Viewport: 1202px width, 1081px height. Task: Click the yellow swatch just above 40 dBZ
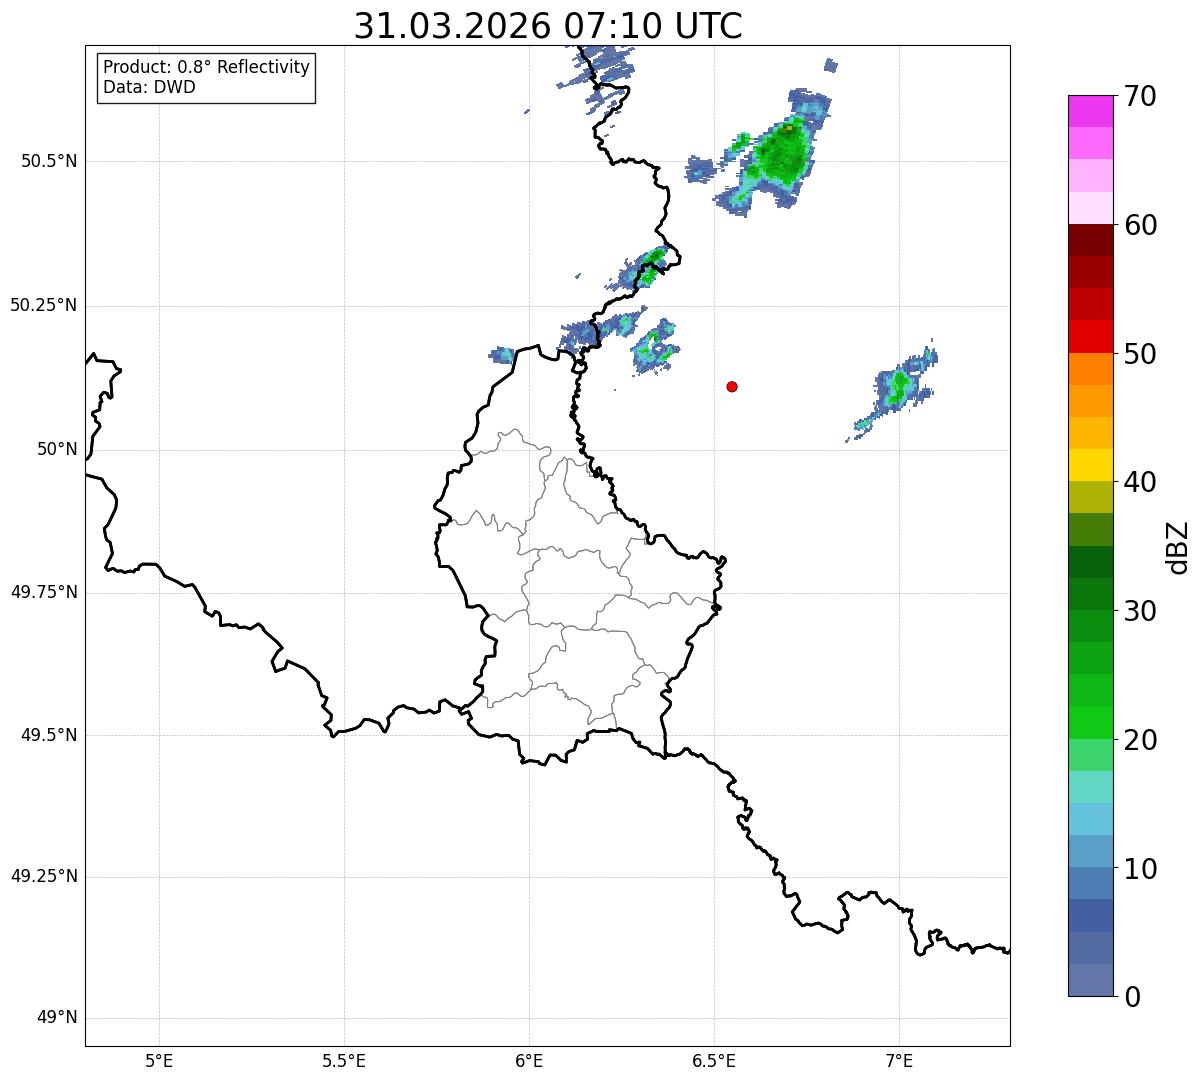click(x=1091, y=465)
